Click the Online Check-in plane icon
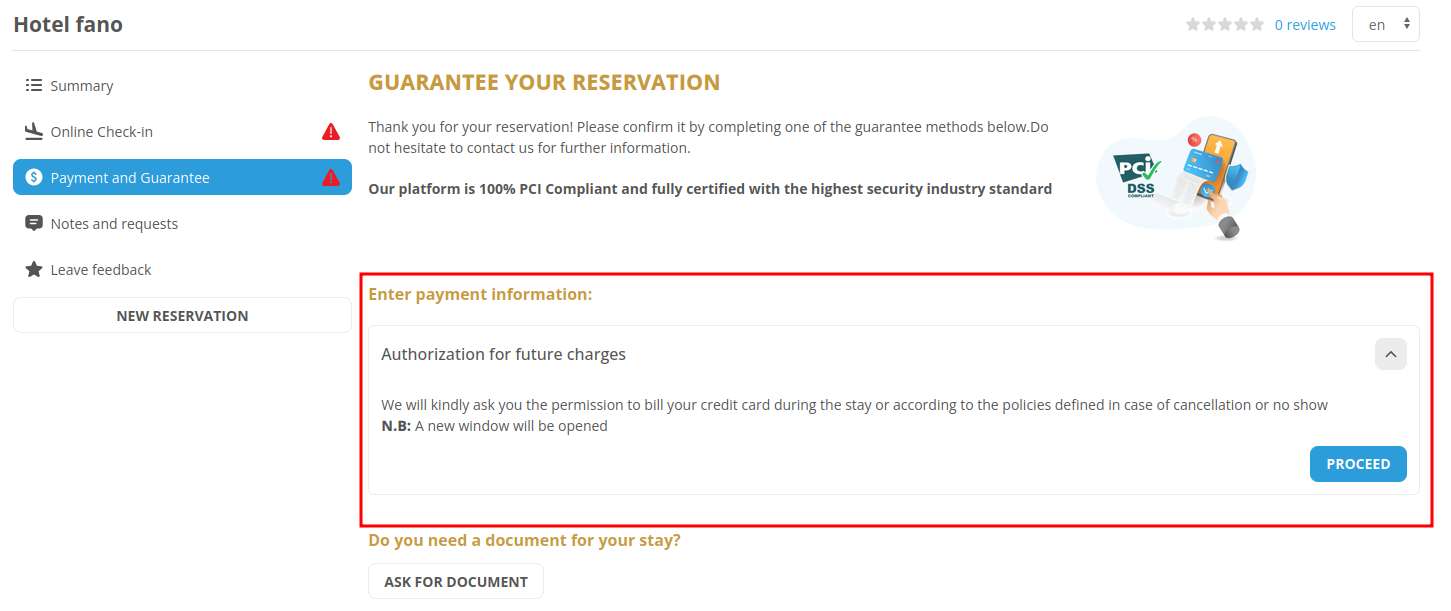Image resolution: width=1451 pixels, height=611 pixels. point(34,131)
